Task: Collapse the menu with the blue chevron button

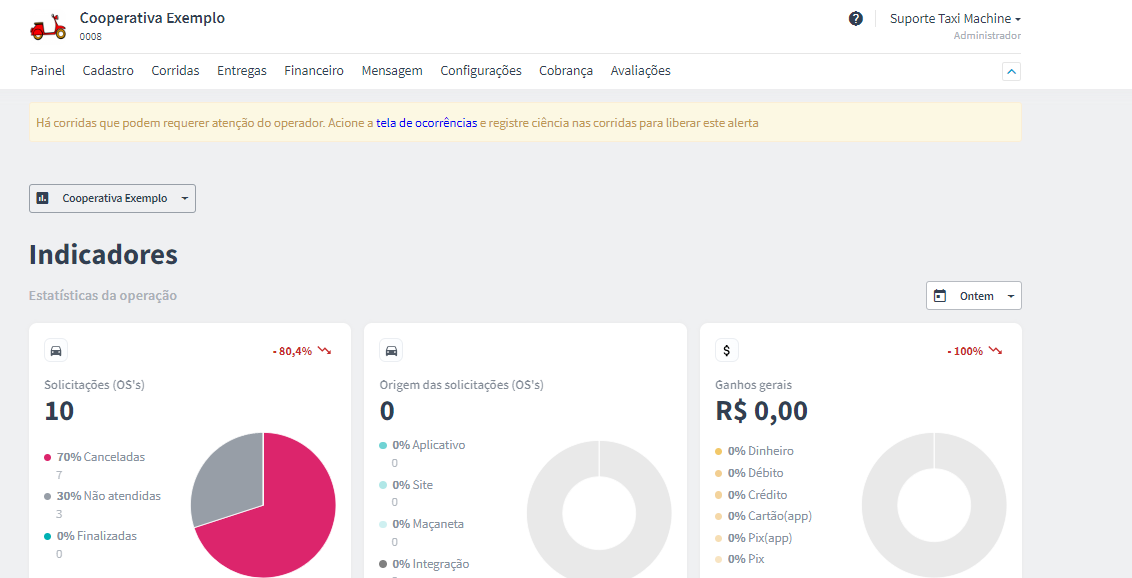Action: [x=1011, y=71]
